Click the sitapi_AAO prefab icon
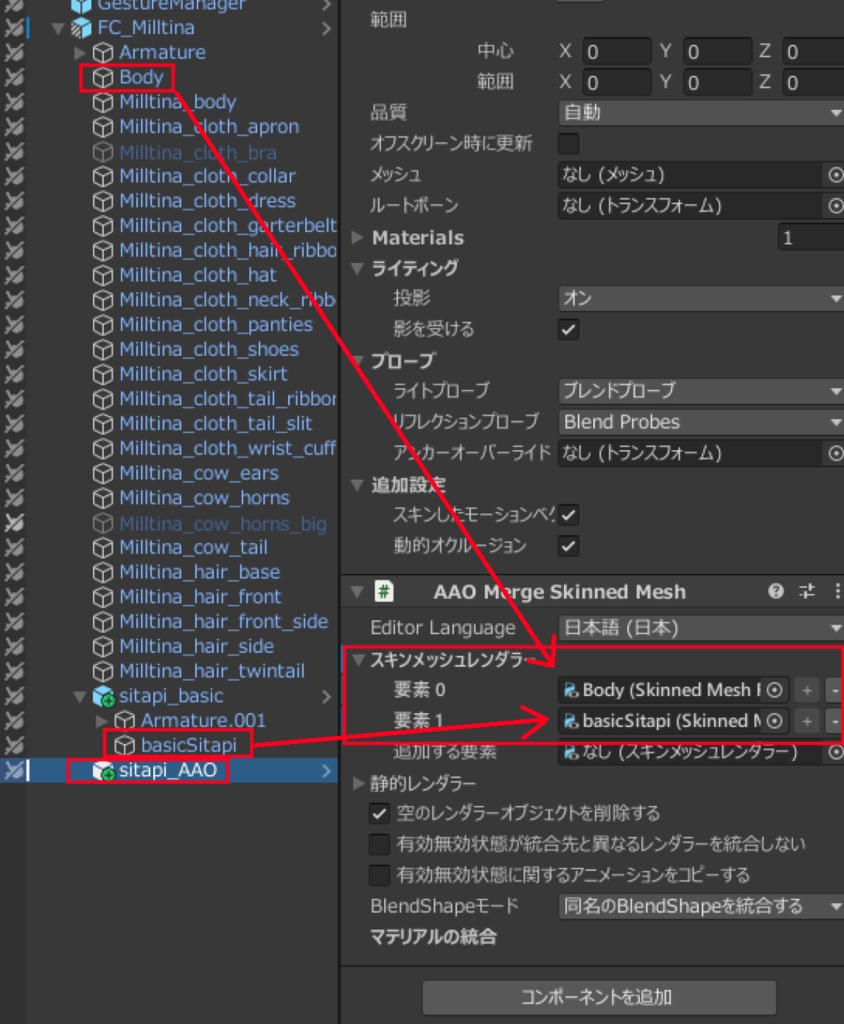Image resolution: width=844 pixels, height=1024 pixels. pyautogui.click(x=103, y=771)
